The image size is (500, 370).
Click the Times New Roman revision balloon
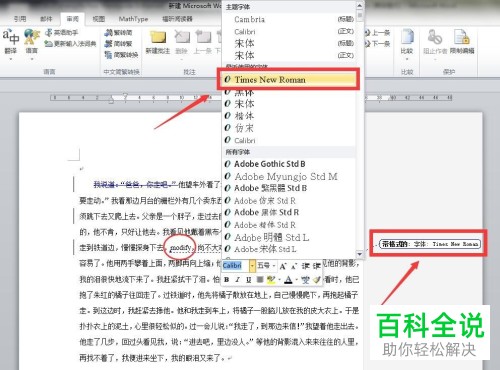tap(430, 244)
